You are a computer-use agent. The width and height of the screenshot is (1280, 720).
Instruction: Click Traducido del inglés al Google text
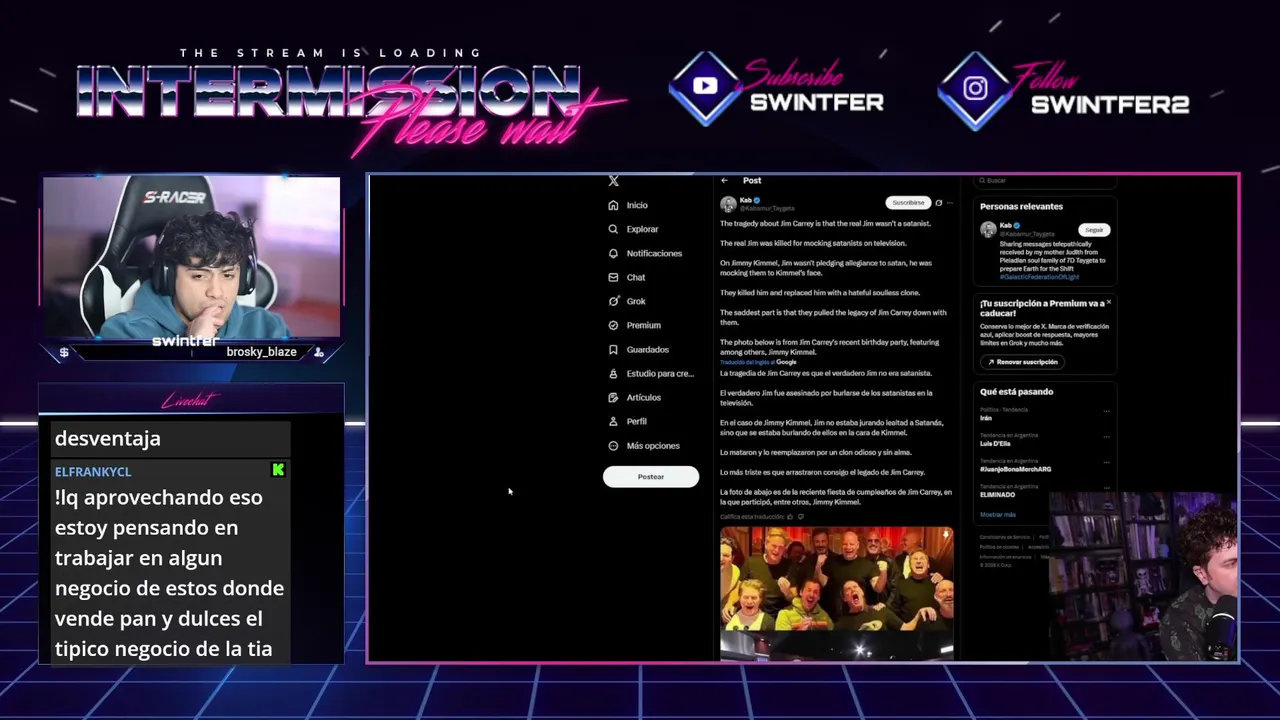pyautogui.click(x=758, y=362)
